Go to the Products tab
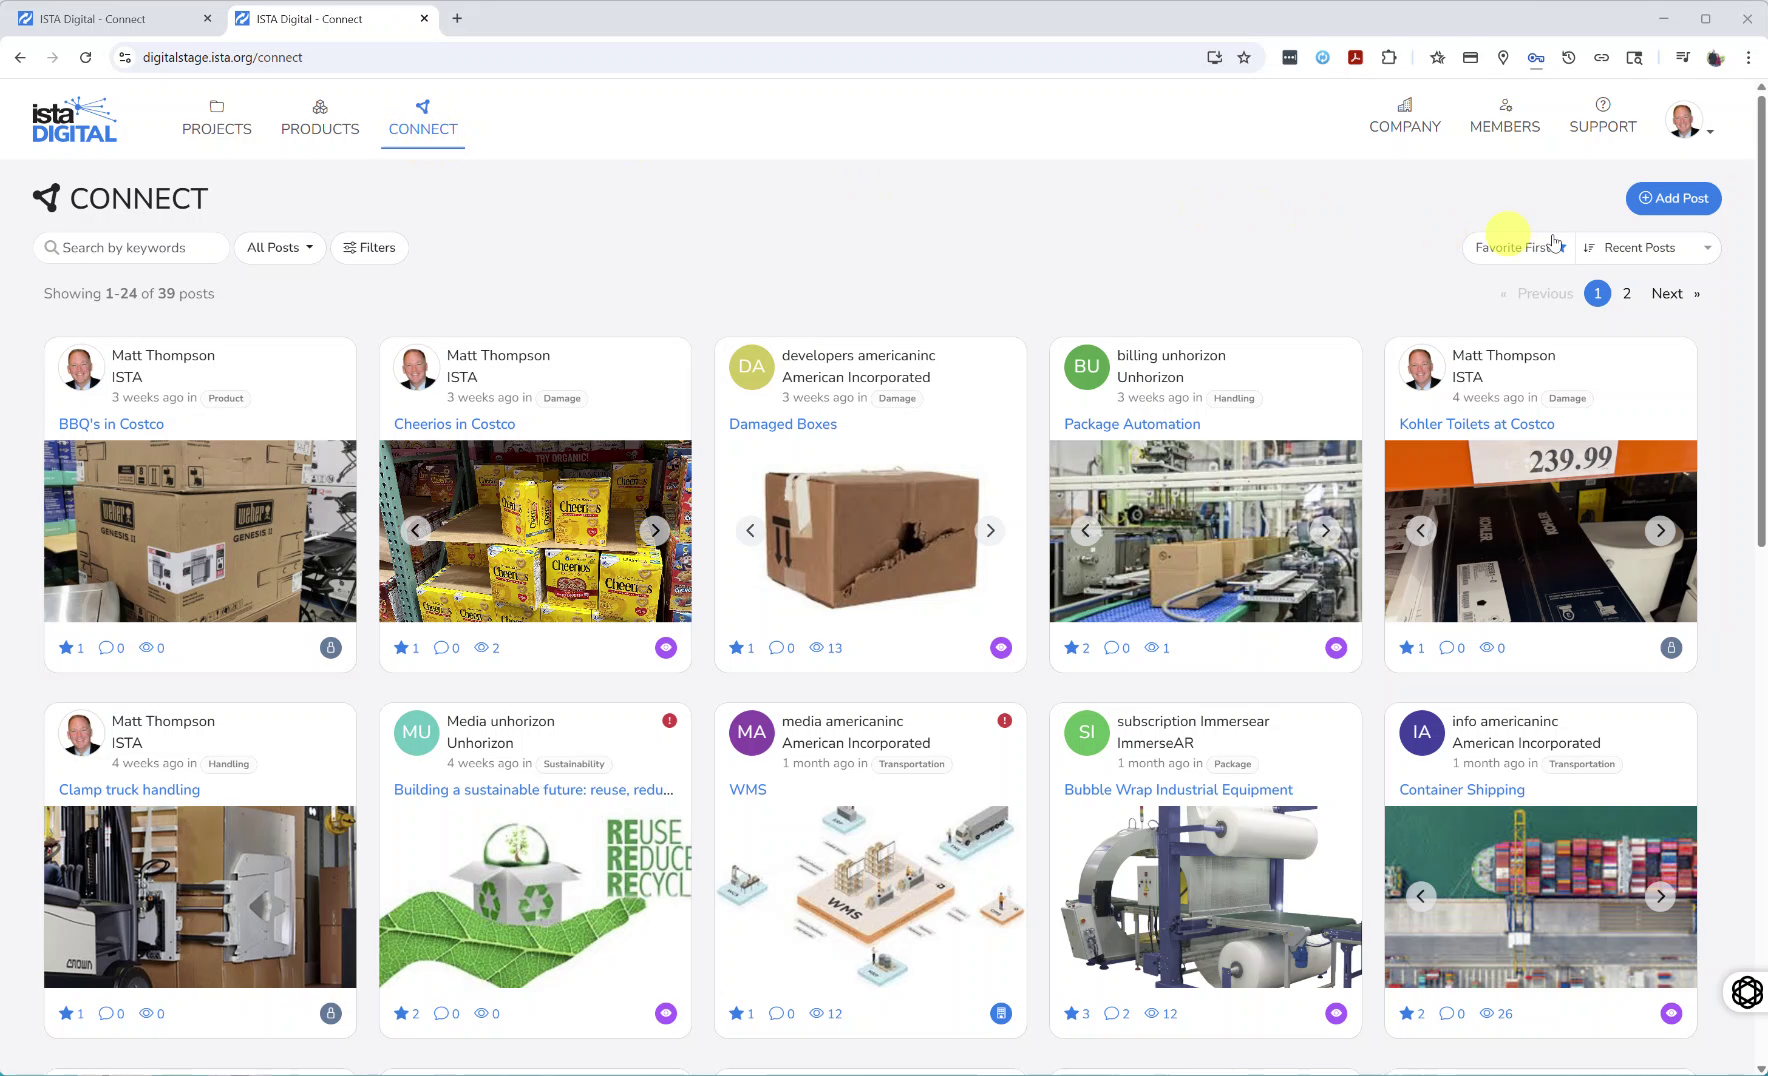This screenshot has width=1768, height=1076. pyautogui.click(x=320, y=118)
